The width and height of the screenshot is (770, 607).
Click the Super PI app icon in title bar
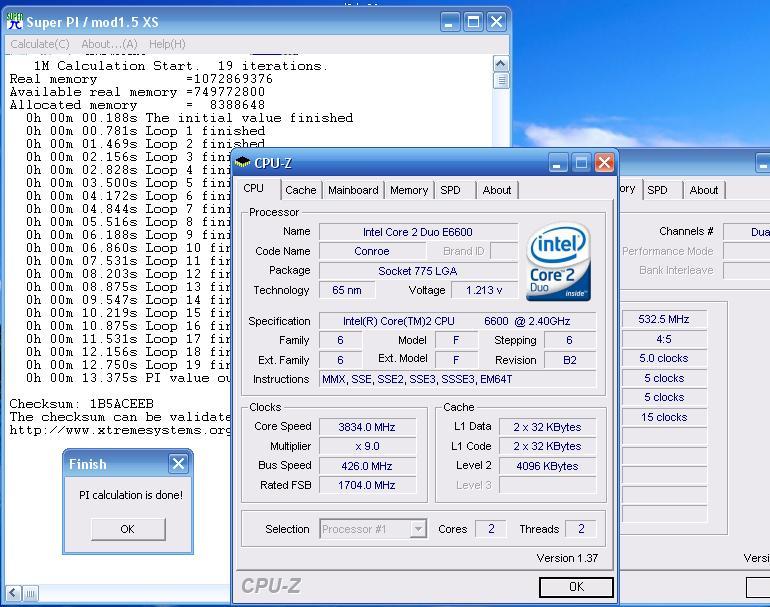coord(15,22)
